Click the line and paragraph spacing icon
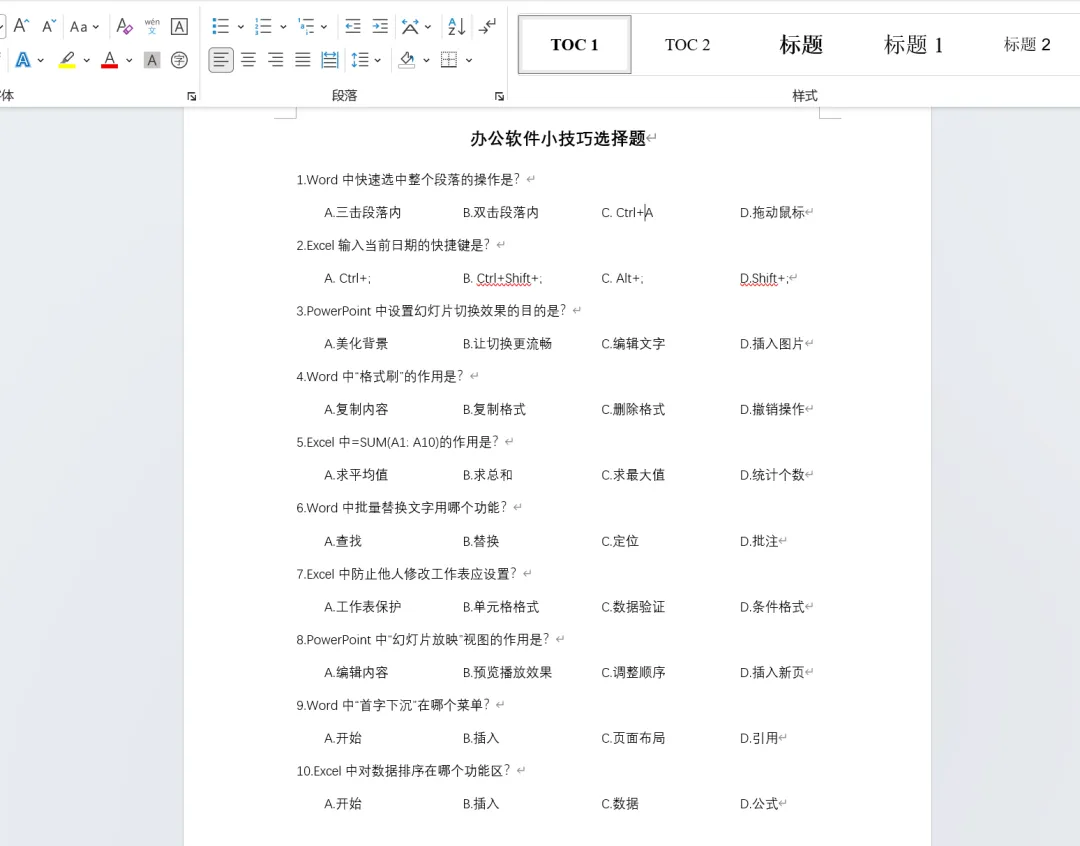 (x=360, y=60)
